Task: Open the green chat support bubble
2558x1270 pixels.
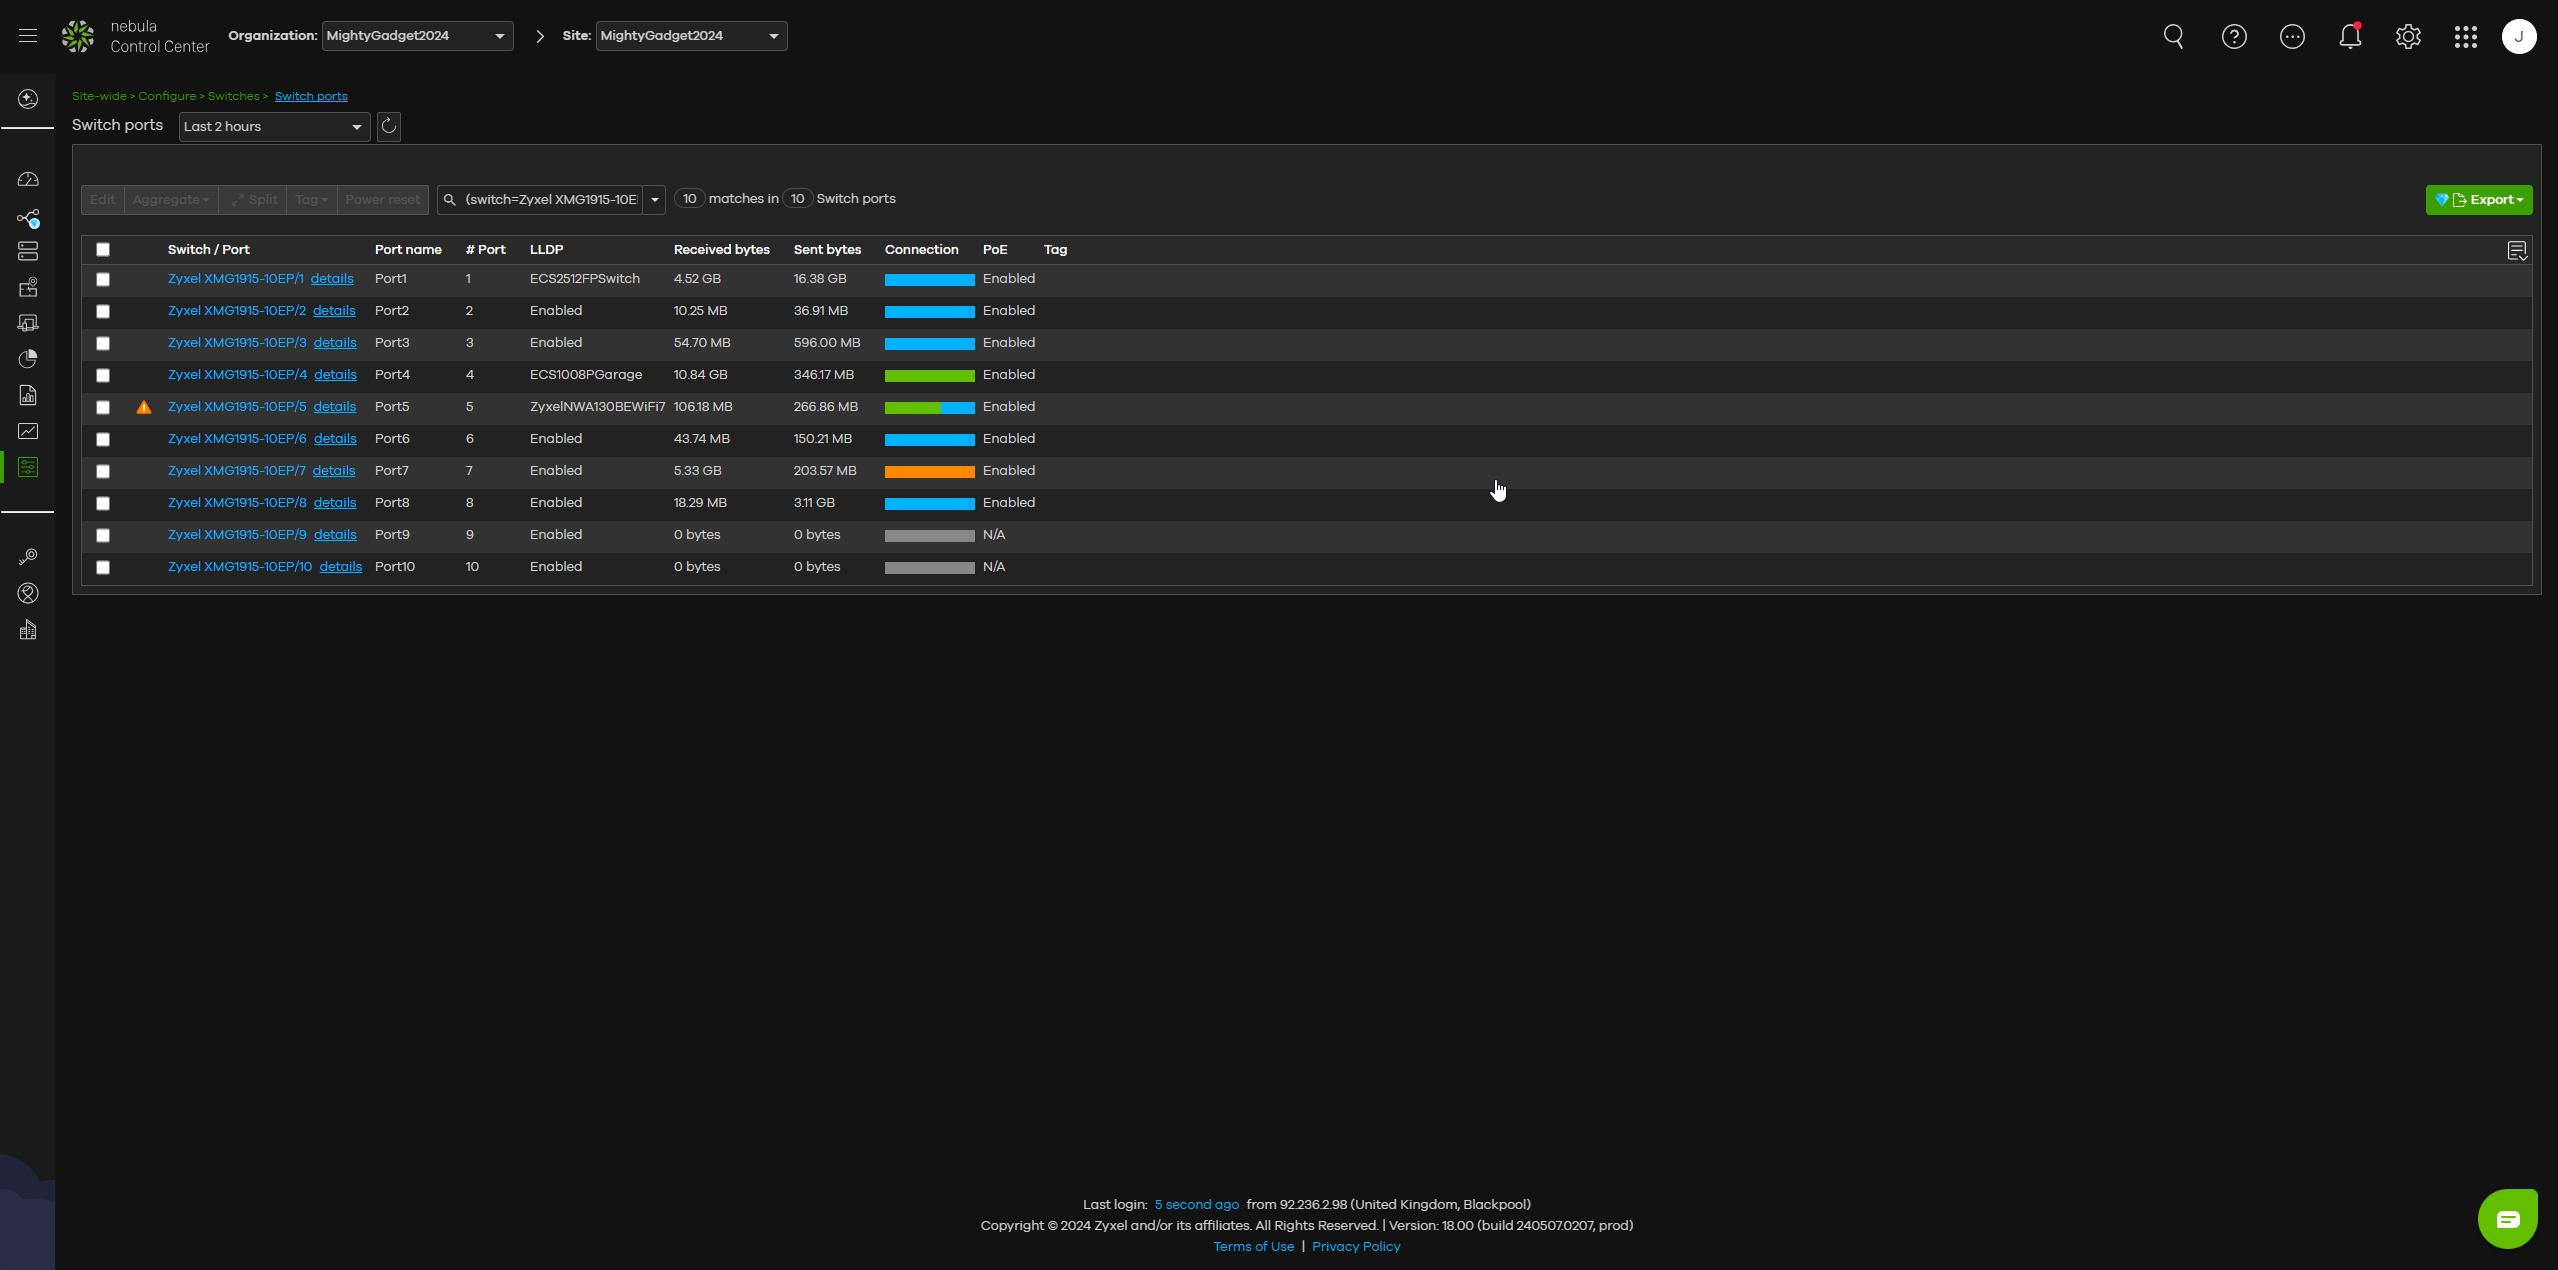Action: [2507, 1219]
